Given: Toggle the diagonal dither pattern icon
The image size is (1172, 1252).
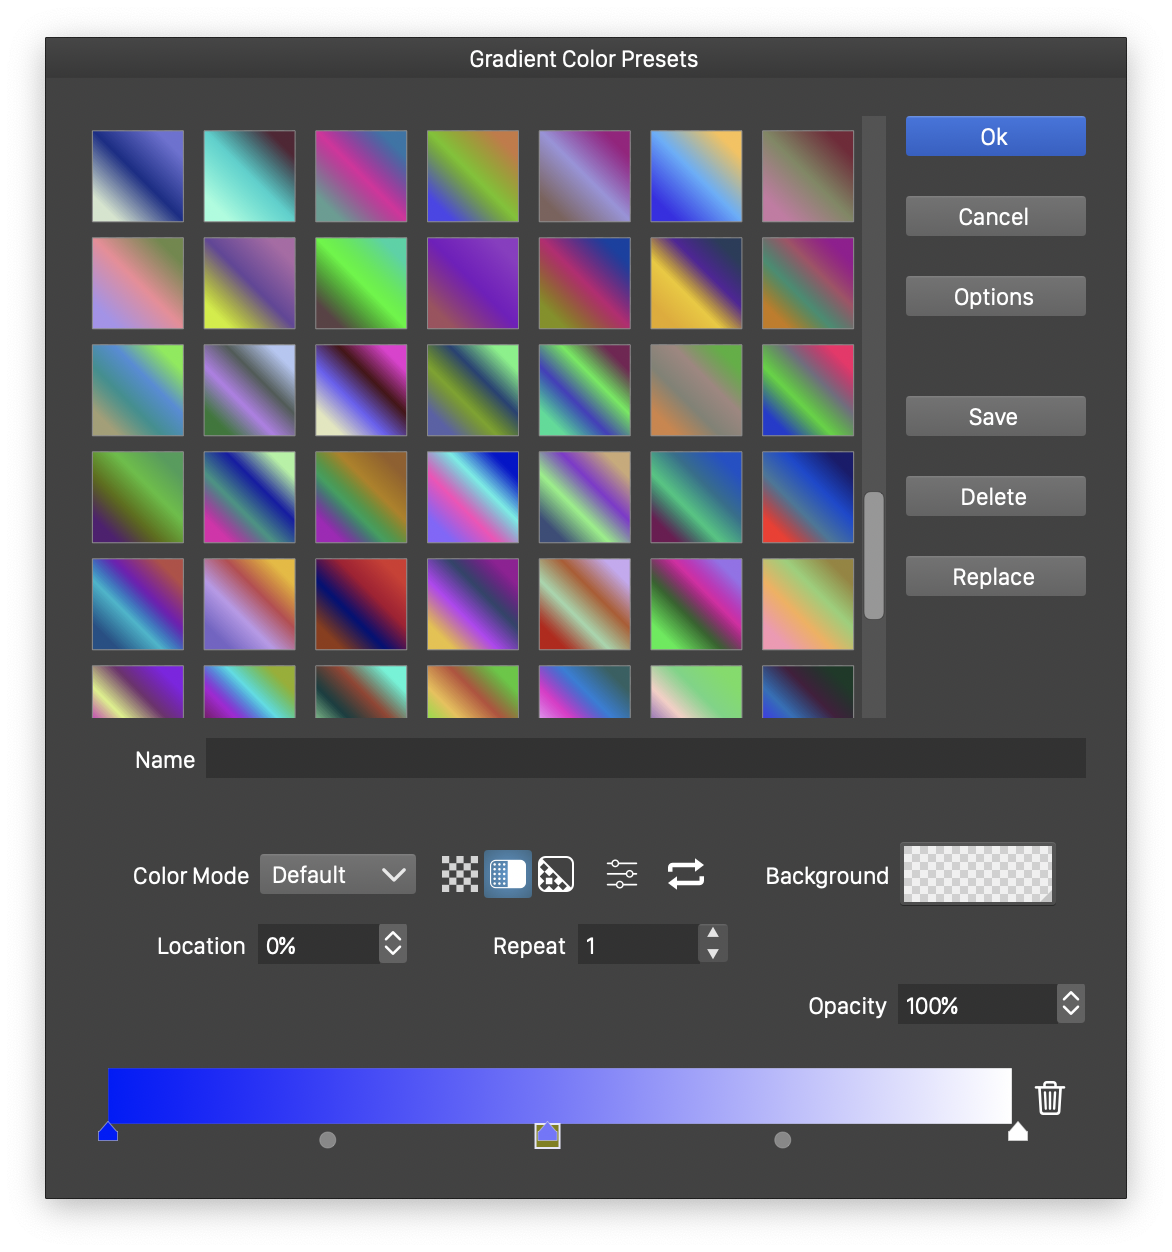Looking at the screenshot, I should [556, 875].
